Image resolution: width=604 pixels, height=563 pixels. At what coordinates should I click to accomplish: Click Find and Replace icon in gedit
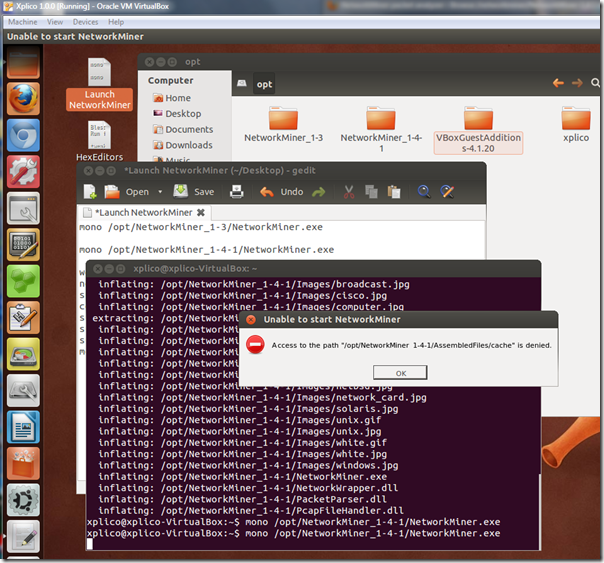[447, 191]
